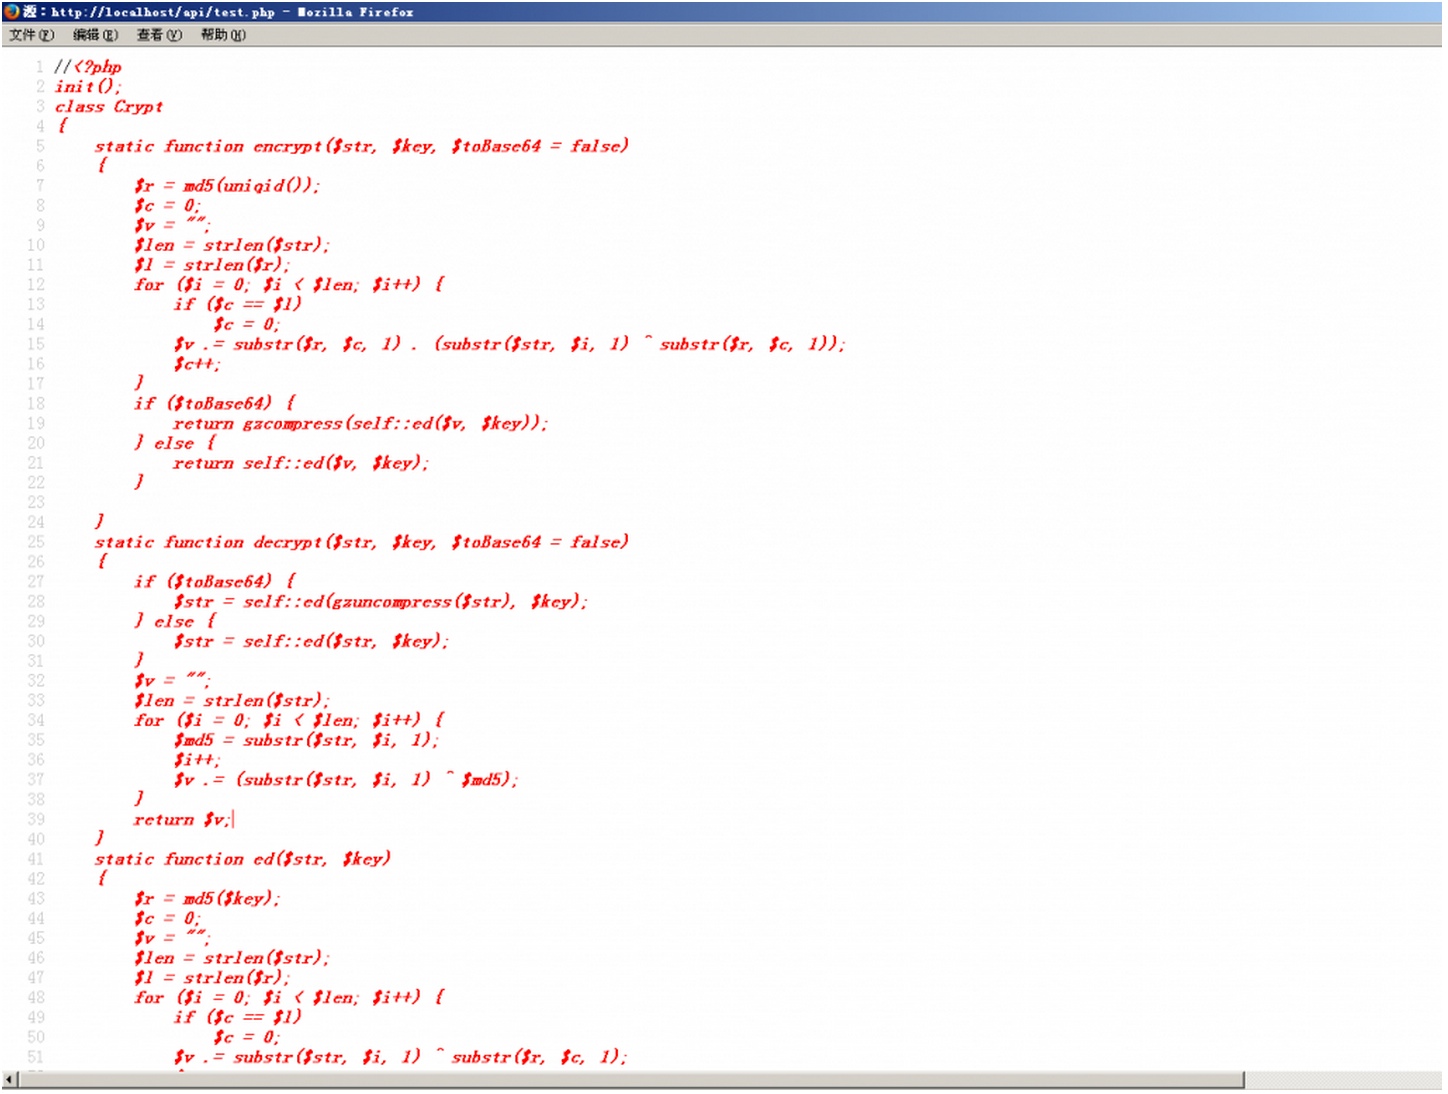Screen dimensions: 1448x1094
Task: Click 'return self::ed($v, $key);' line
Action: (301, 463)
